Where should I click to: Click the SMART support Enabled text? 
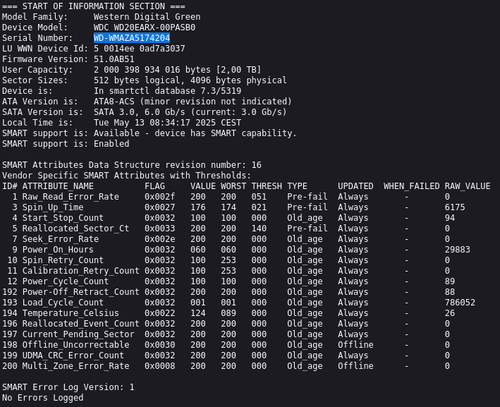[x=111, y=144]
